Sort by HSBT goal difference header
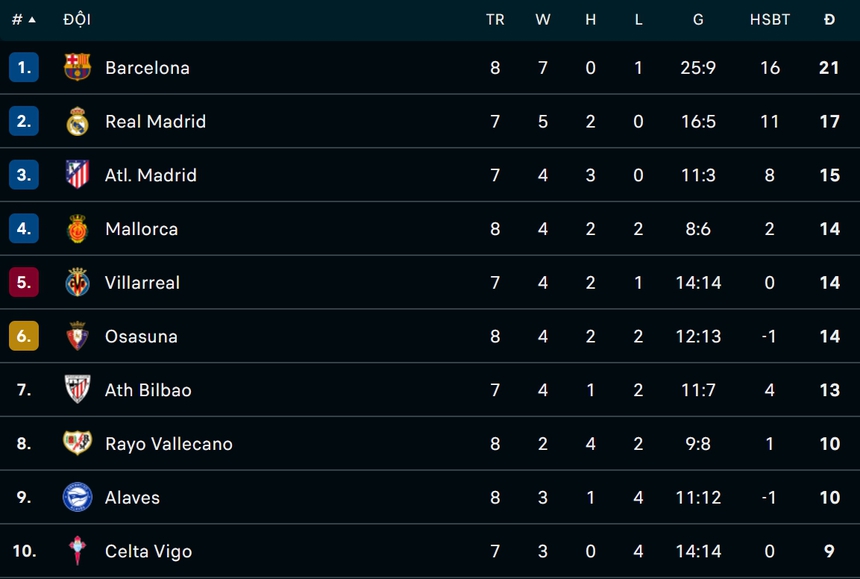This screenshot has width=860, height=579. click(770, 20)
